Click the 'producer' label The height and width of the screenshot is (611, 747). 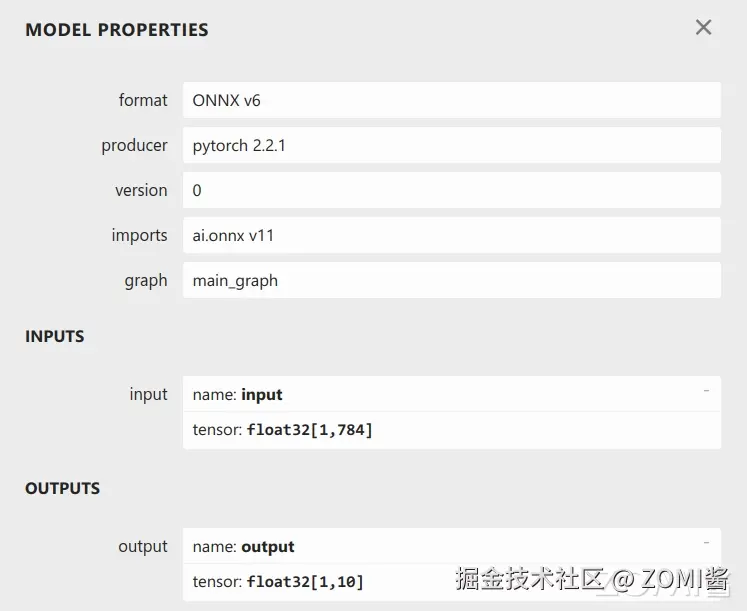pos(134,146)
